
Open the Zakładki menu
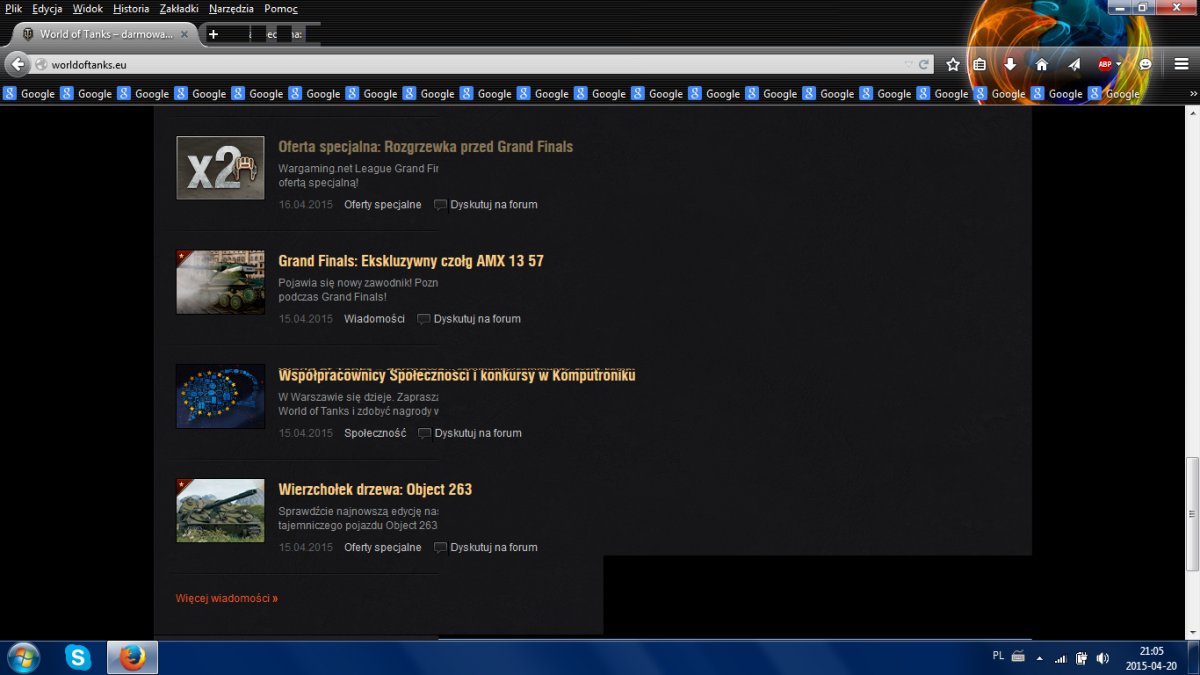tap(180, 8)
